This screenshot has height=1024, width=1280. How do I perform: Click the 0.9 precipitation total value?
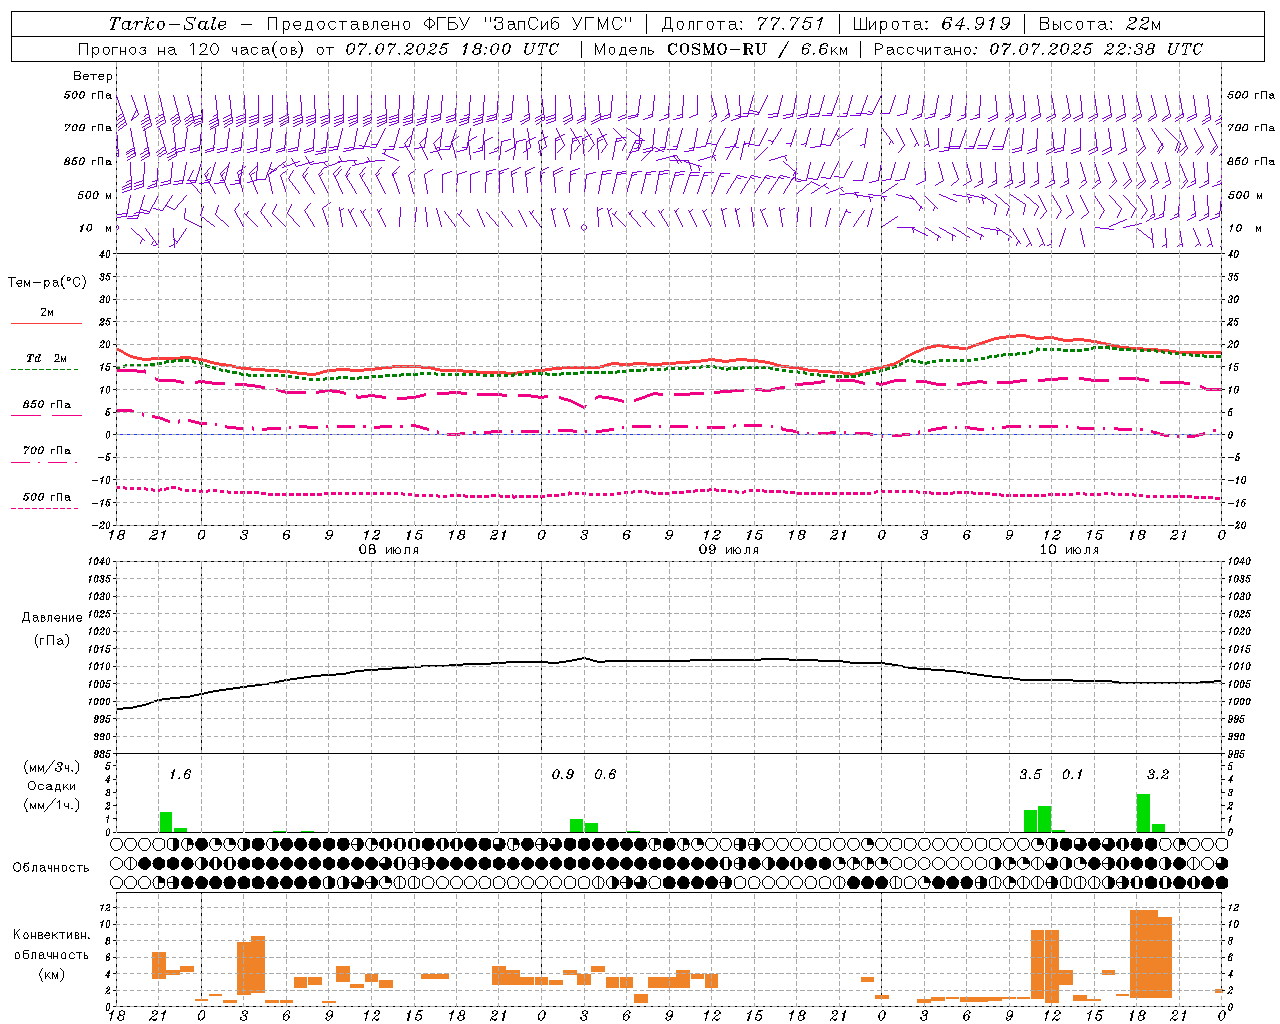click(x=563, y=774)
